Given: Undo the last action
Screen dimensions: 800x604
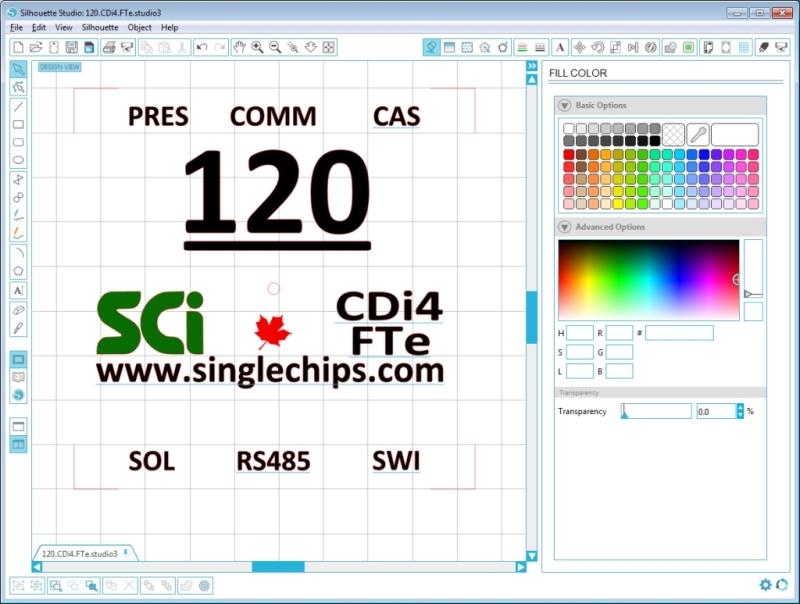Looking at the screenshot, I should click(202, 47).
